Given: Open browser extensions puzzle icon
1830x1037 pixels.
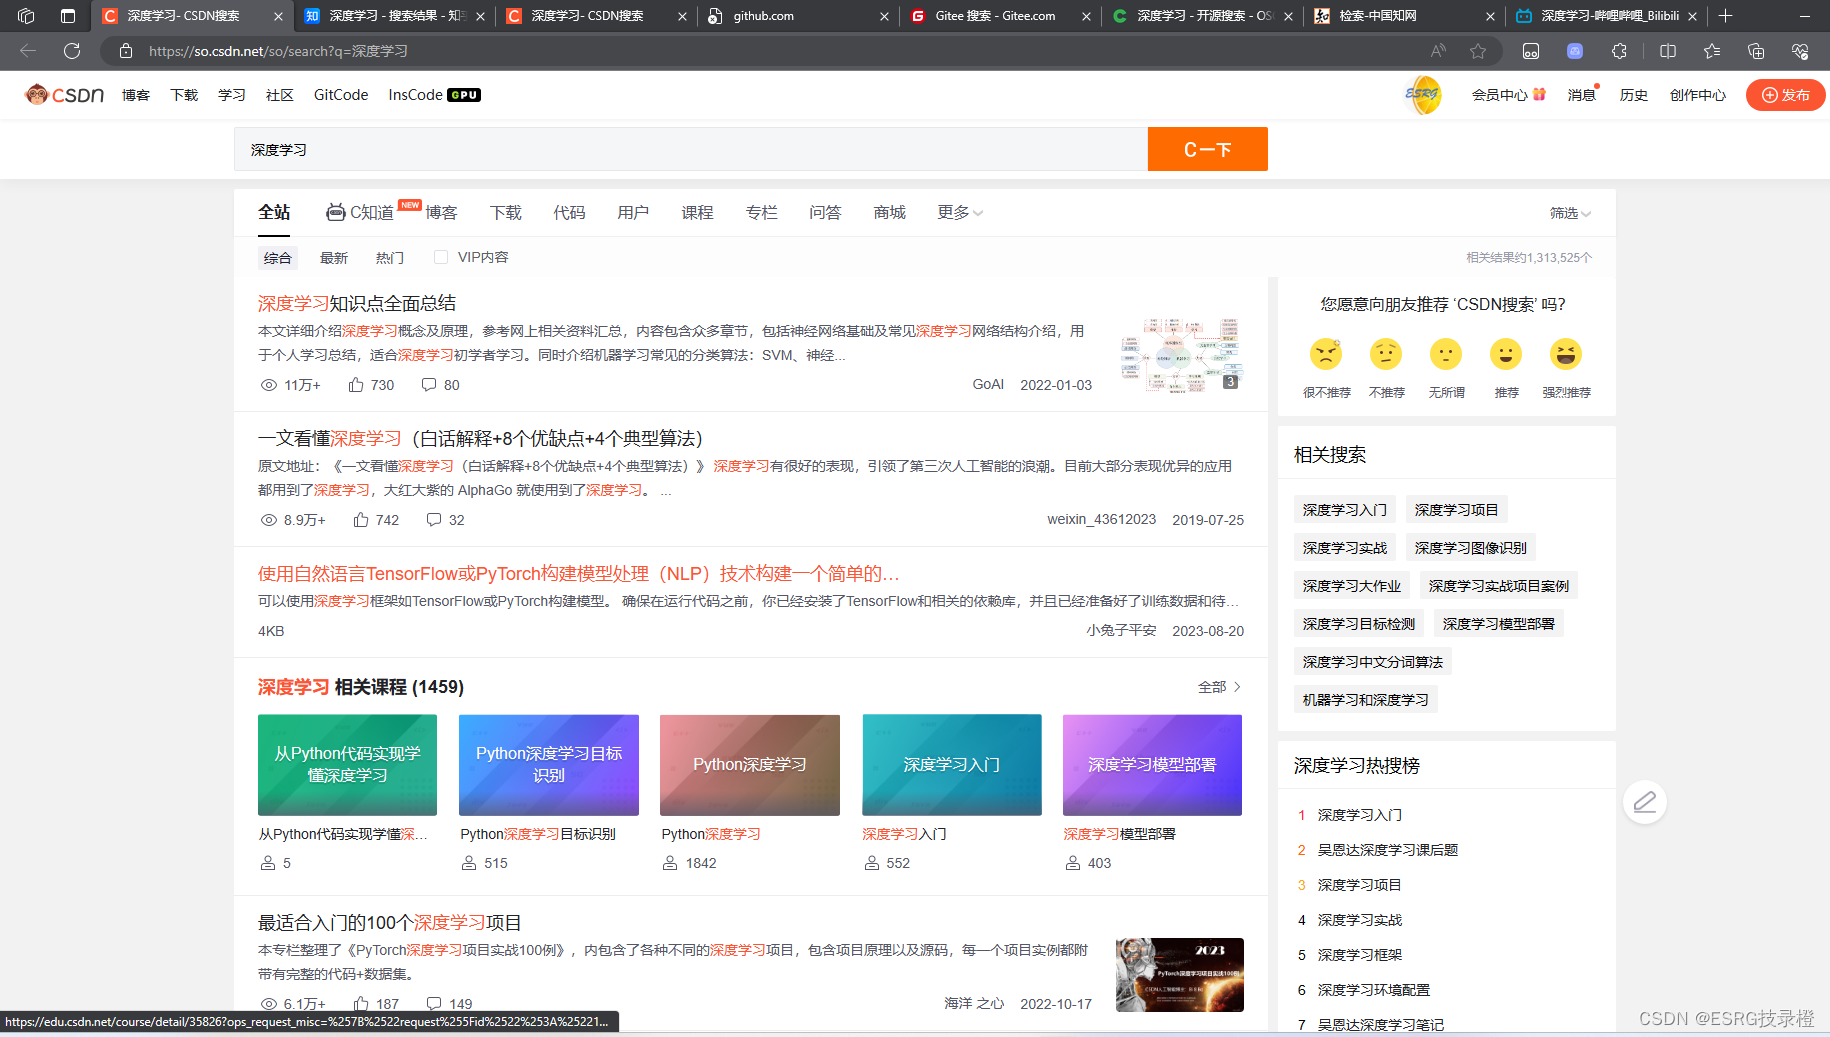Looking at the screenshot, I should click(x=1619, y=51).
